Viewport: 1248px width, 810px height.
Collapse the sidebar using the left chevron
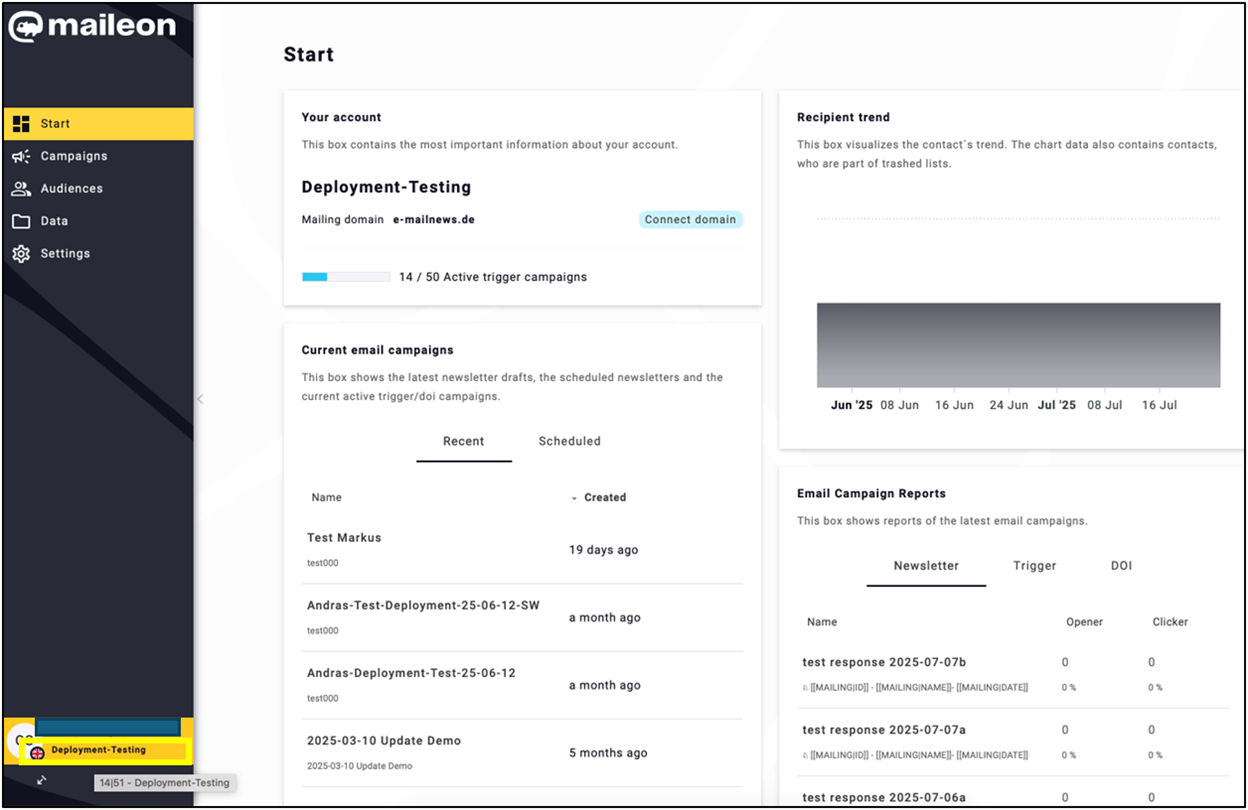pos(199,398)
